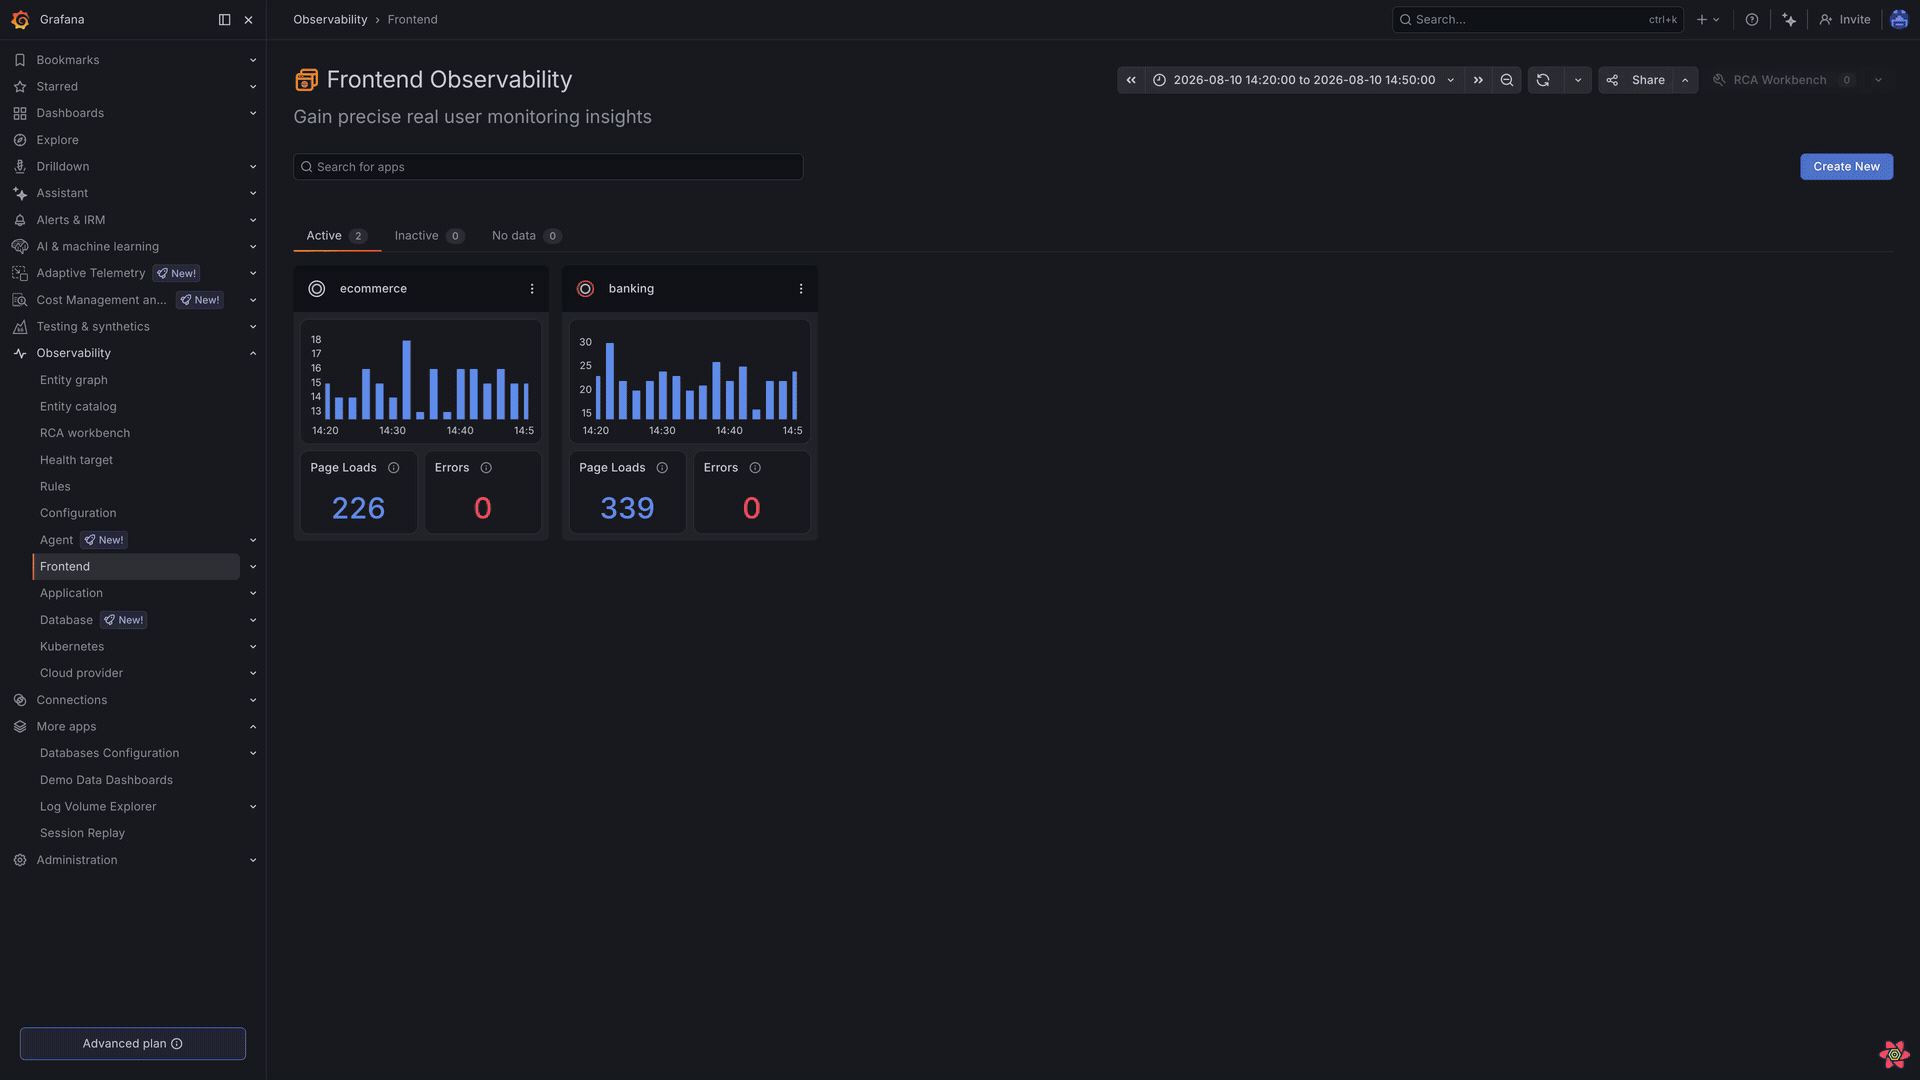Click the Advanced plan button
Image resolution: width=1920 pixels, height=1080 pixels.
coord(133,1044)
